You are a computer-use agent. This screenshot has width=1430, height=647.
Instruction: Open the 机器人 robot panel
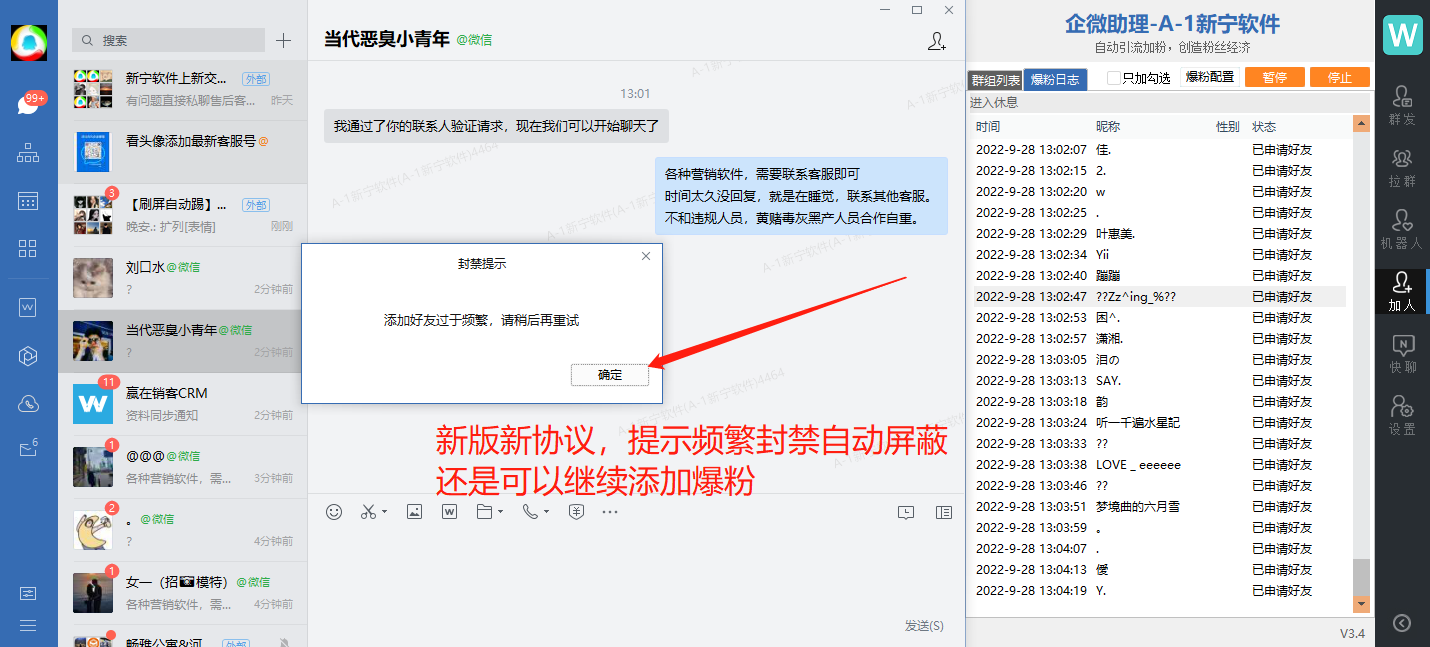(x=1402, y=229)
